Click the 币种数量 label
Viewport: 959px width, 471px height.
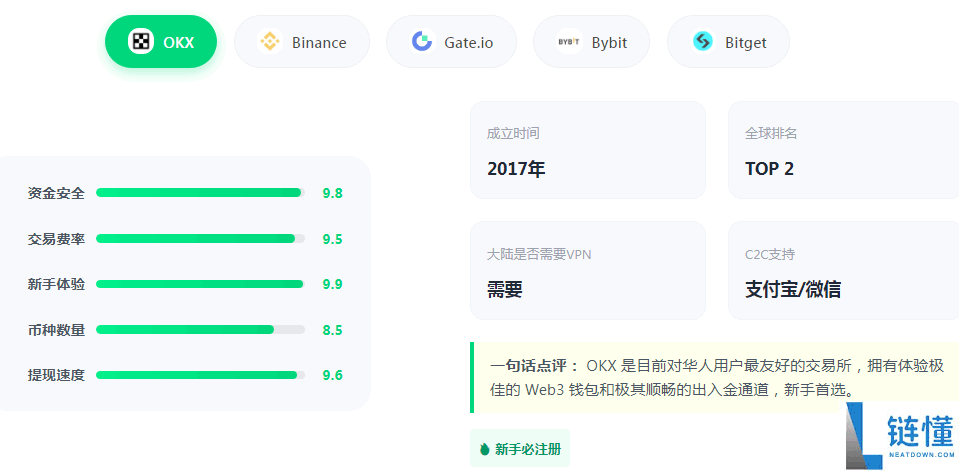point(56,330)
